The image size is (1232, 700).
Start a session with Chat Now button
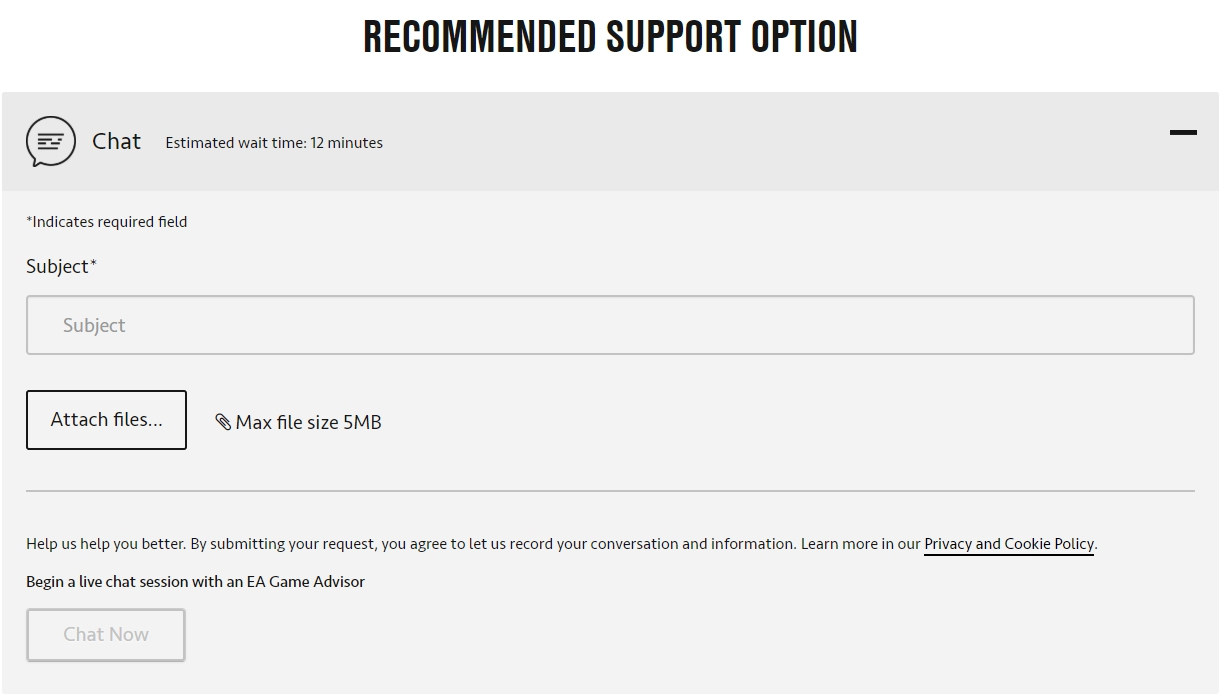click(106, 635)
